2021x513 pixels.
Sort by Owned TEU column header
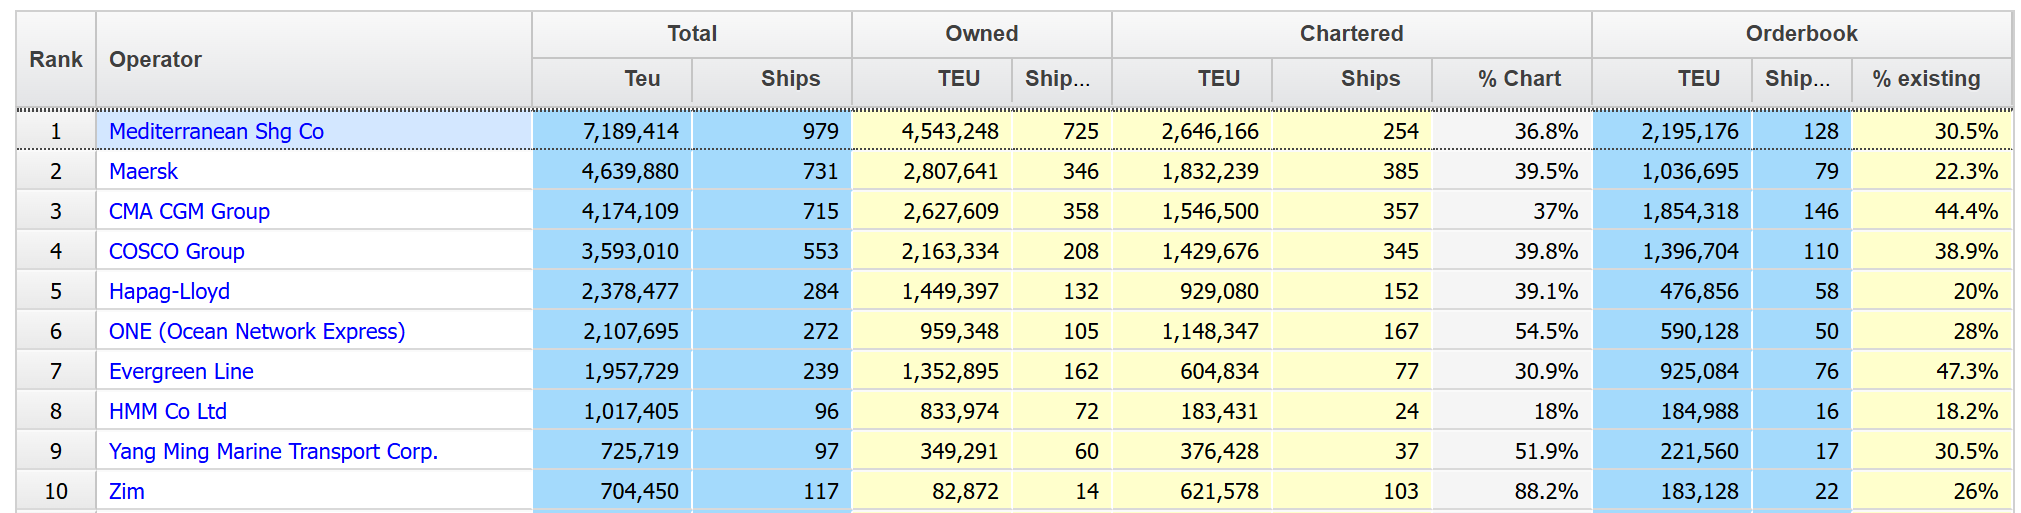[957, 79]
